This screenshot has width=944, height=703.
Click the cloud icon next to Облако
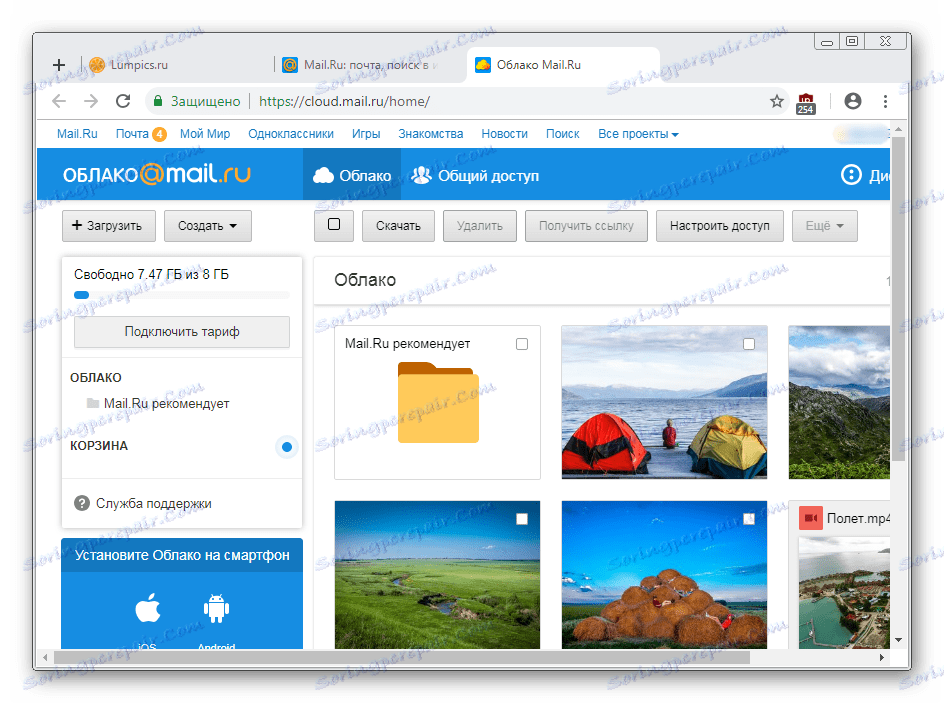[323, 176]
